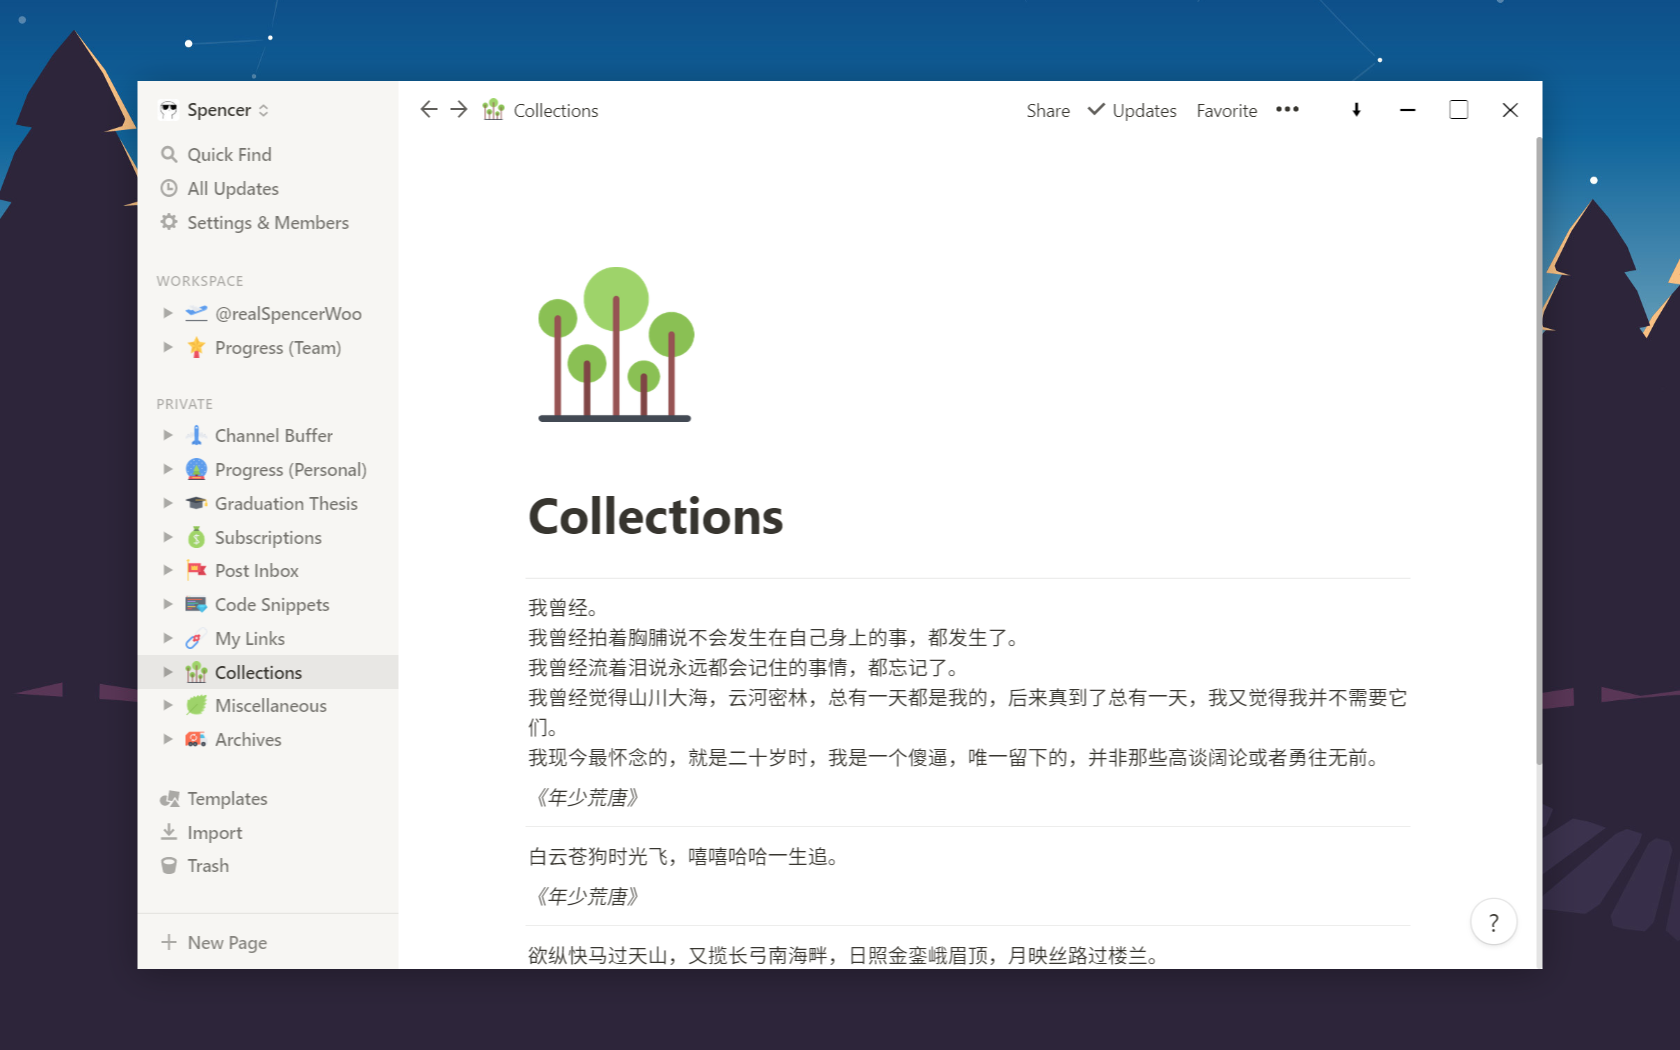This screenshot has height=1050, width=1680.
Task: Click the @realSpencerWoo airplane icon
Action: tap(196, 313)
